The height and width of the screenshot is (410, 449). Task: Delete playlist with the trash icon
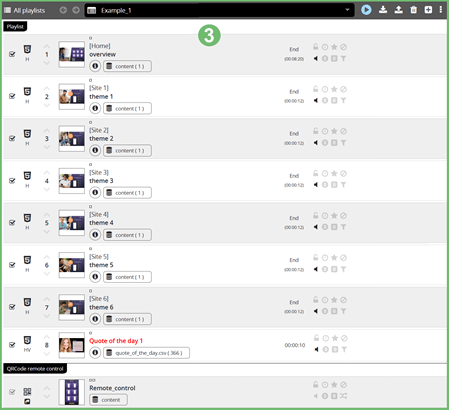coord(414,10)
